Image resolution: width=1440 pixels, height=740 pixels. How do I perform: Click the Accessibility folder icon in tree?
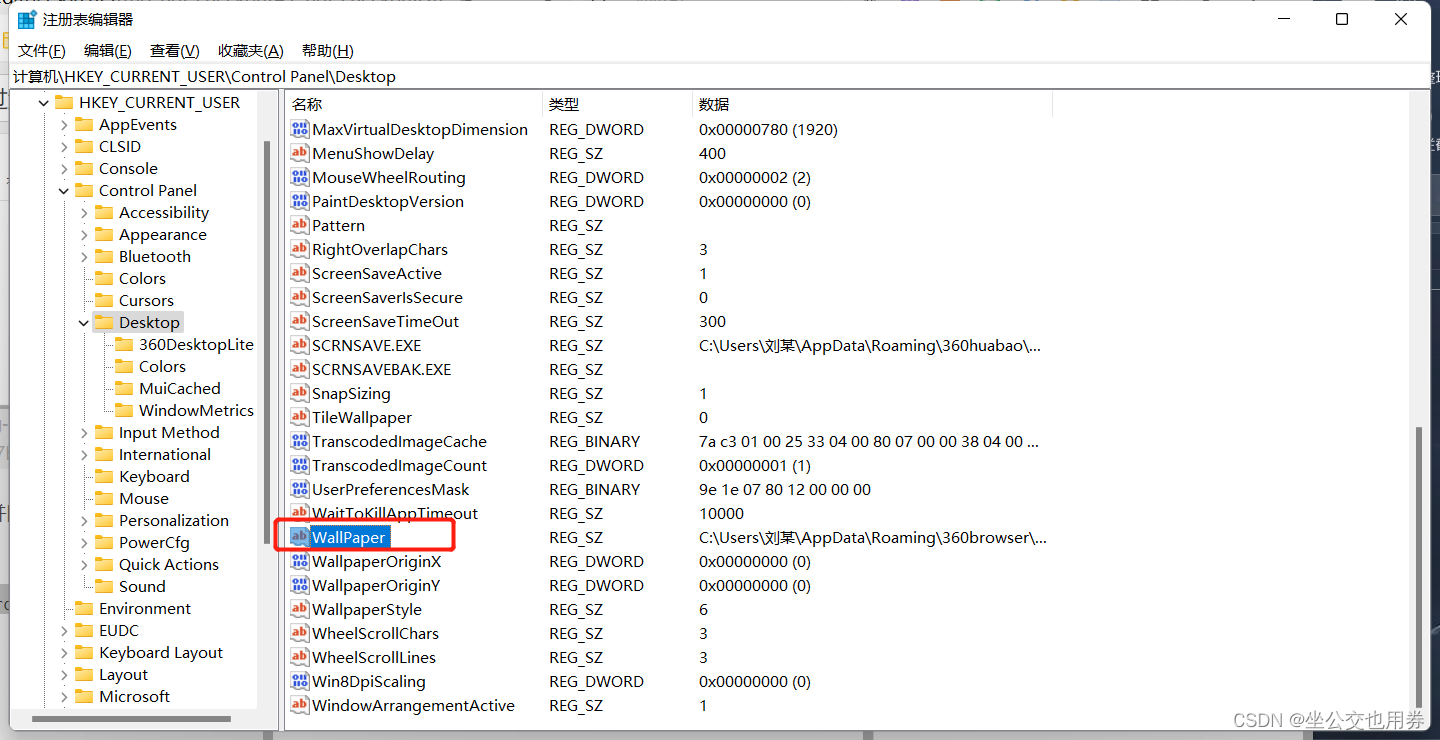point(104,212)
